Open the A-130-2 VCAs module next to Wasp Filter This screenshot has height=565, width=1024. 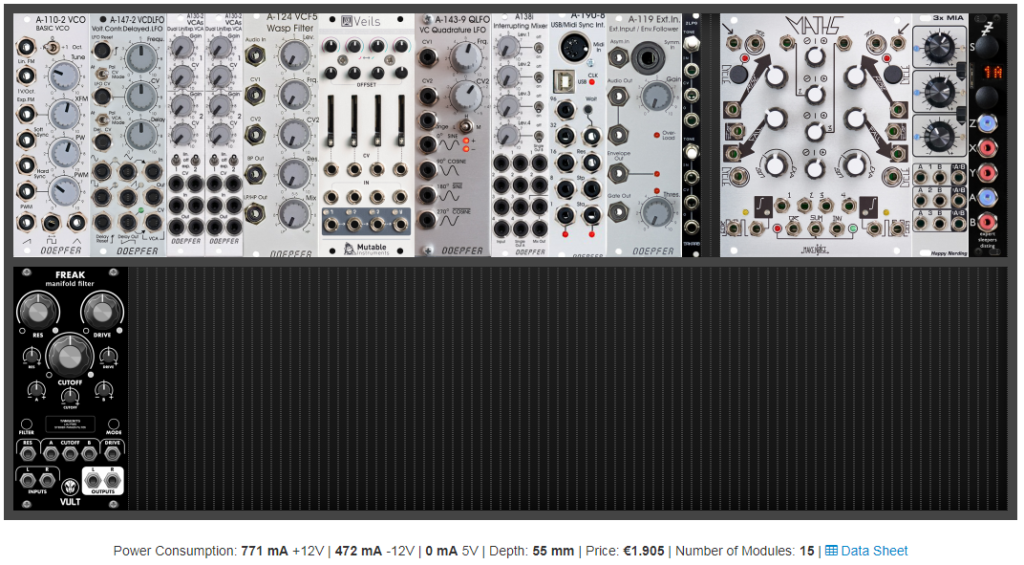coord(224,135)
